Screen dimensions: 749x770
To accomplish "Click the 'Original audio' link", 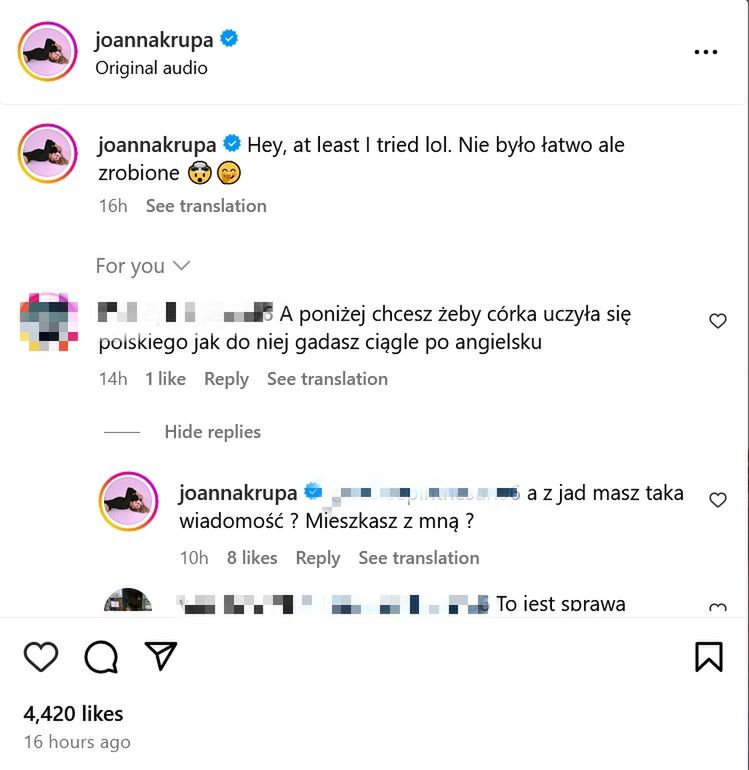I will pyautogui.click(x=151, y=68).
